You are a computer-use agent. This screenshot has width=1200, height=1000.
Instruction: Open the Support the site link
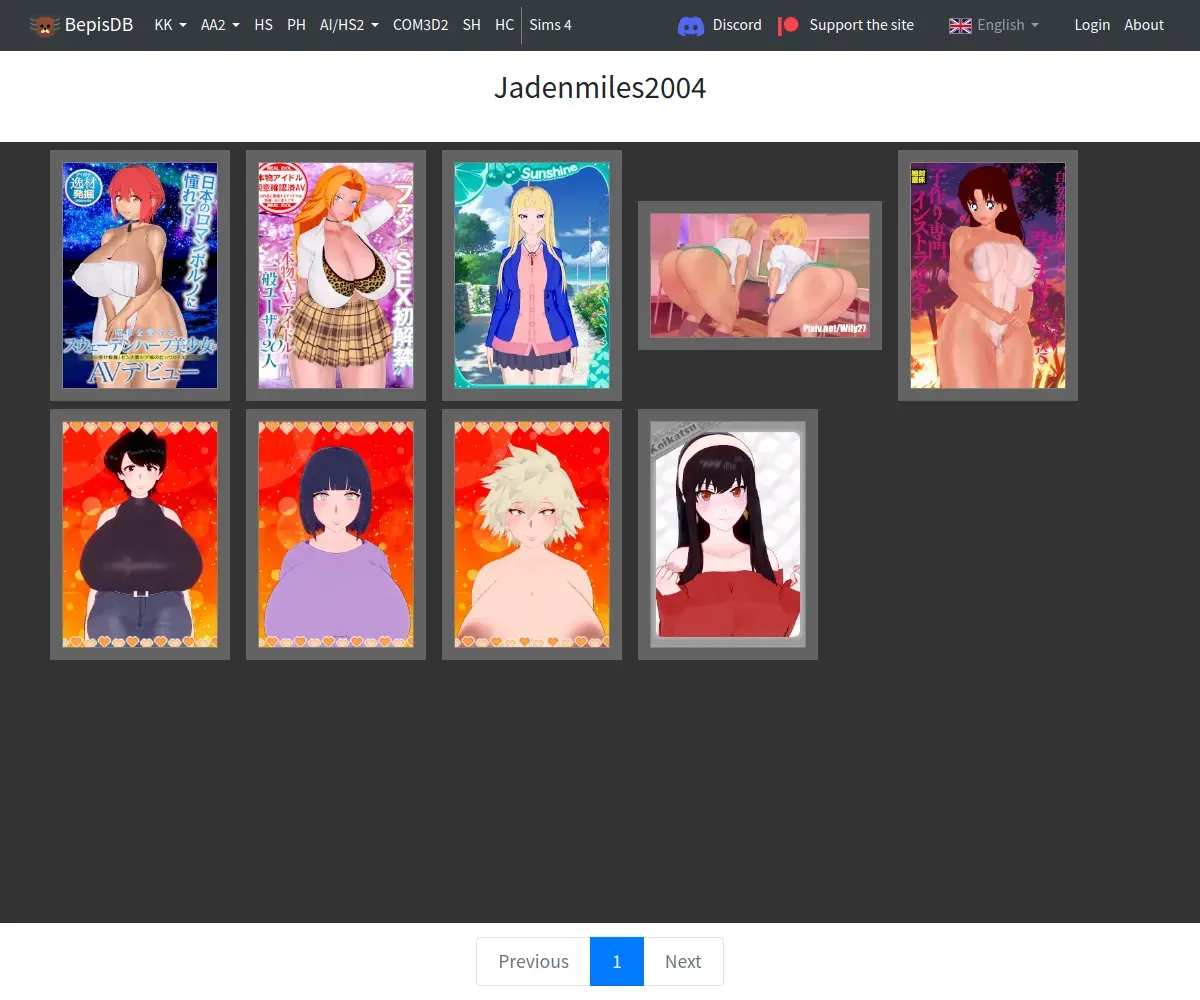(x=861, y=25)
